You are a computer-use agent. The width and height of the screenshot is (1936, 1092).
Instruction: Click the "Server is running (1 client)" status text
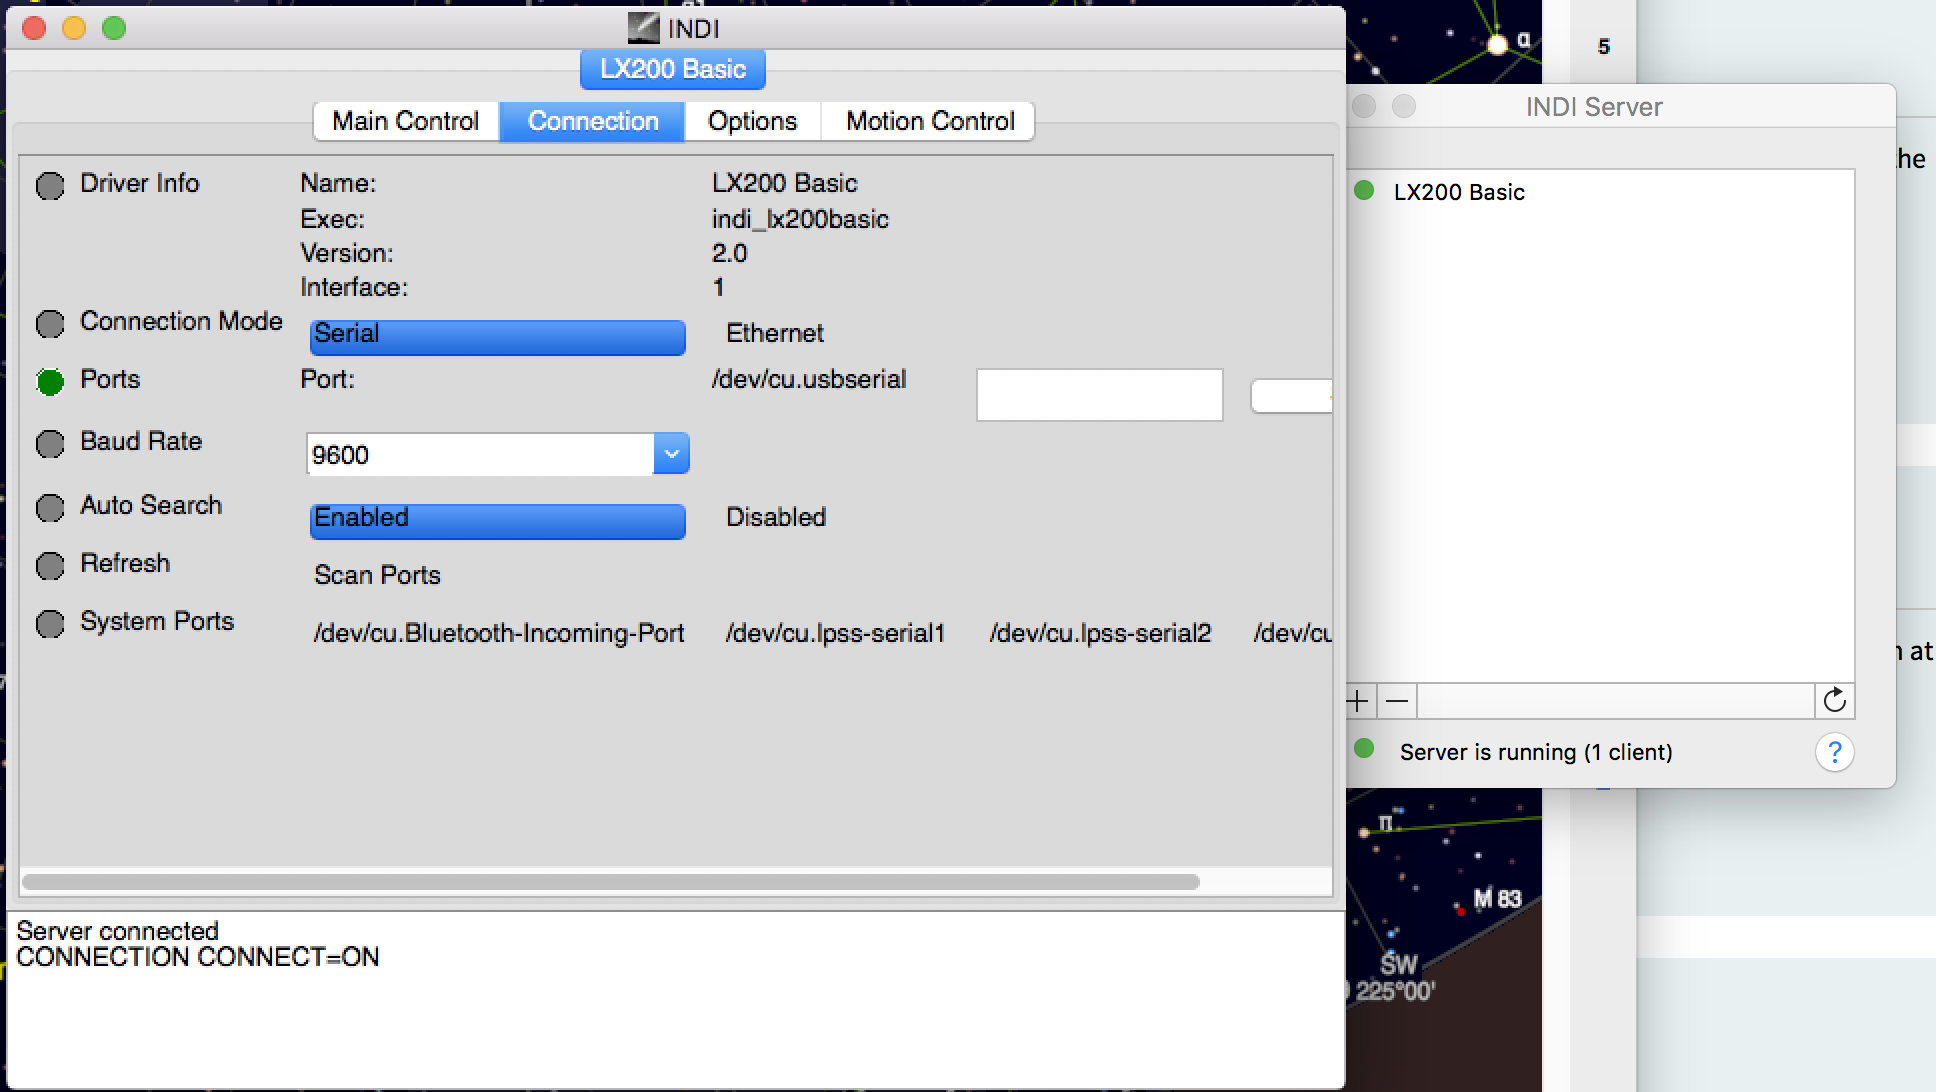pyautogui.click(x=1536, y=752)
